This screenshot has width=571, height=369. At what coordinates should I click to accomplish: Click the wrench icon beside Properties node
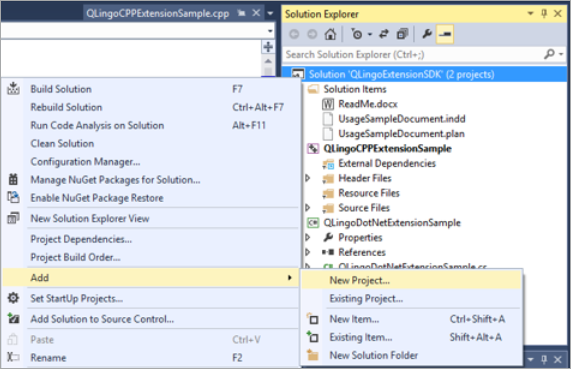point(328,238)
